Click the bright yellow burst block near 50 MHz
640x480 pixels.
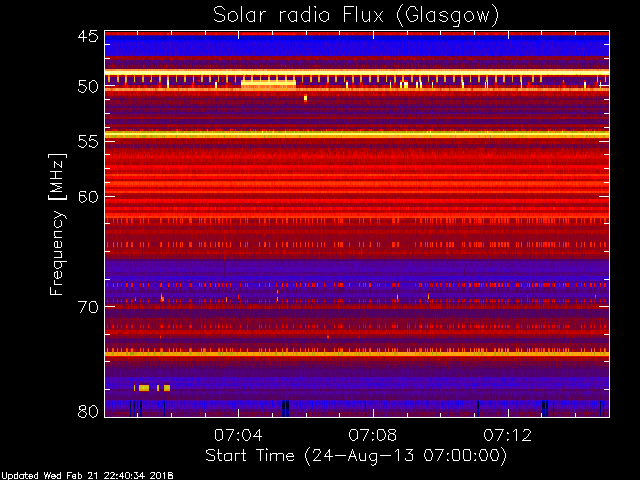pos(268,82)
